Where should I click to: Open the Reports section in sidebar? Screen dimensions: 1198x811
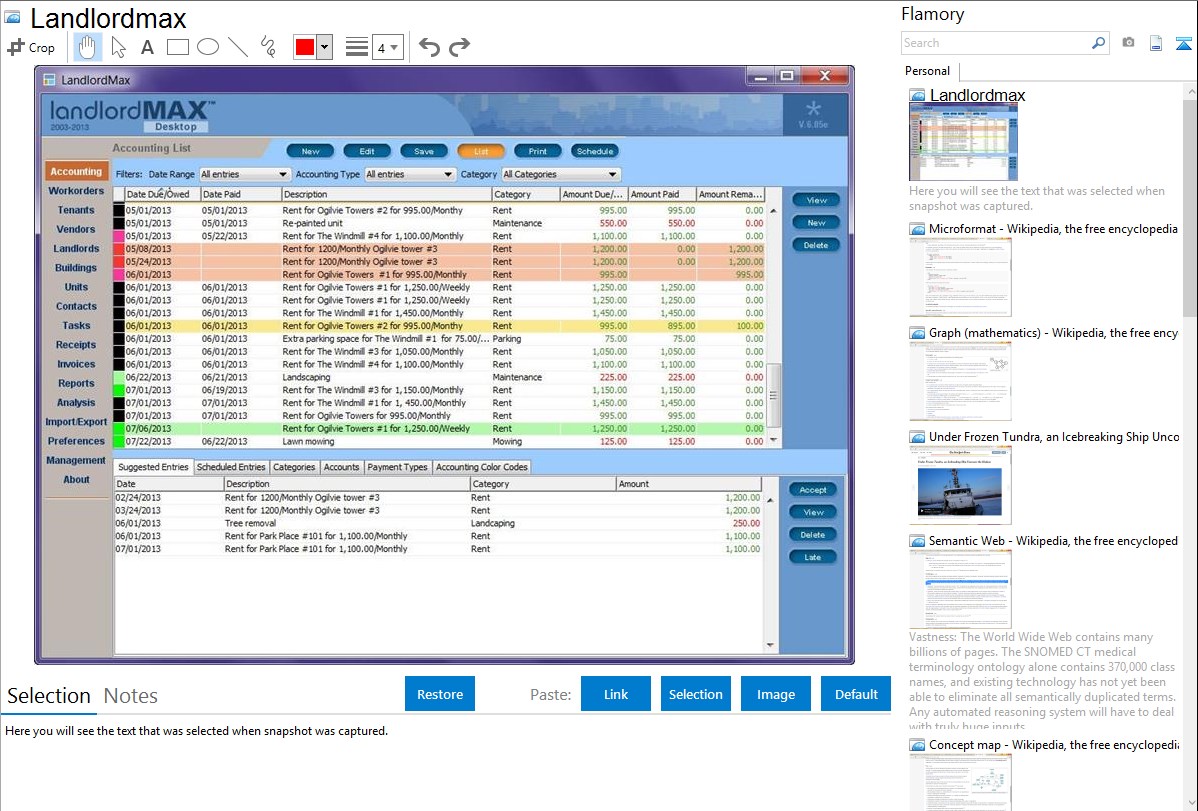click(76, 384)
